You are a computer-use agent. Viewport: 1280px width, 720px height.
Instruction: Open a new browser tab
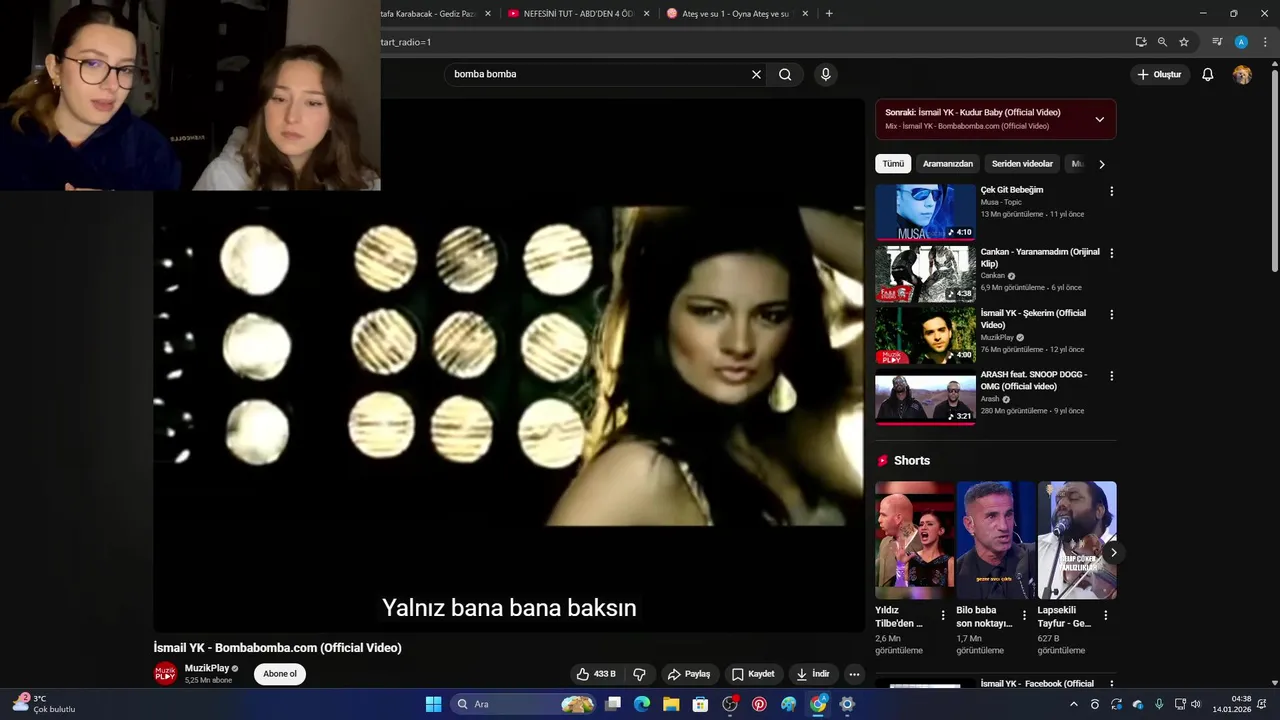tap(829, 14)
